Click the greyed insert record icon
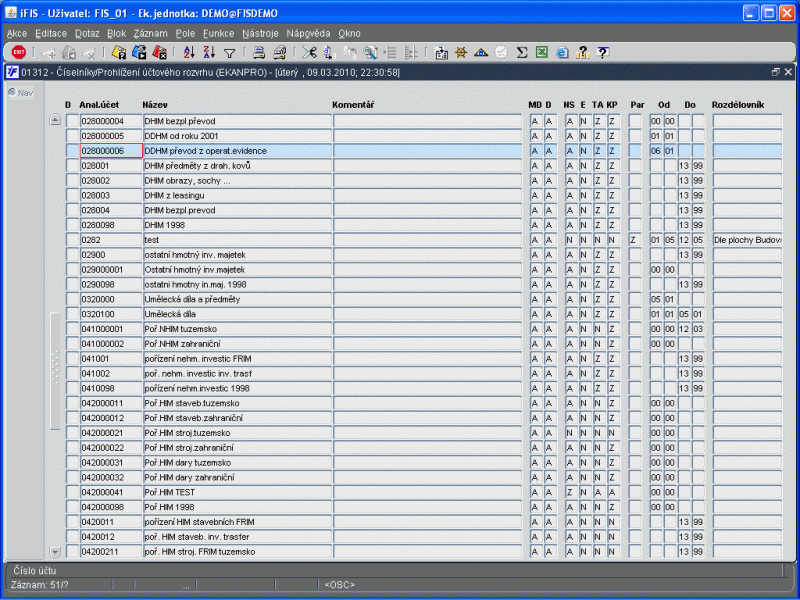800x600 pixels. pos(48,52)
